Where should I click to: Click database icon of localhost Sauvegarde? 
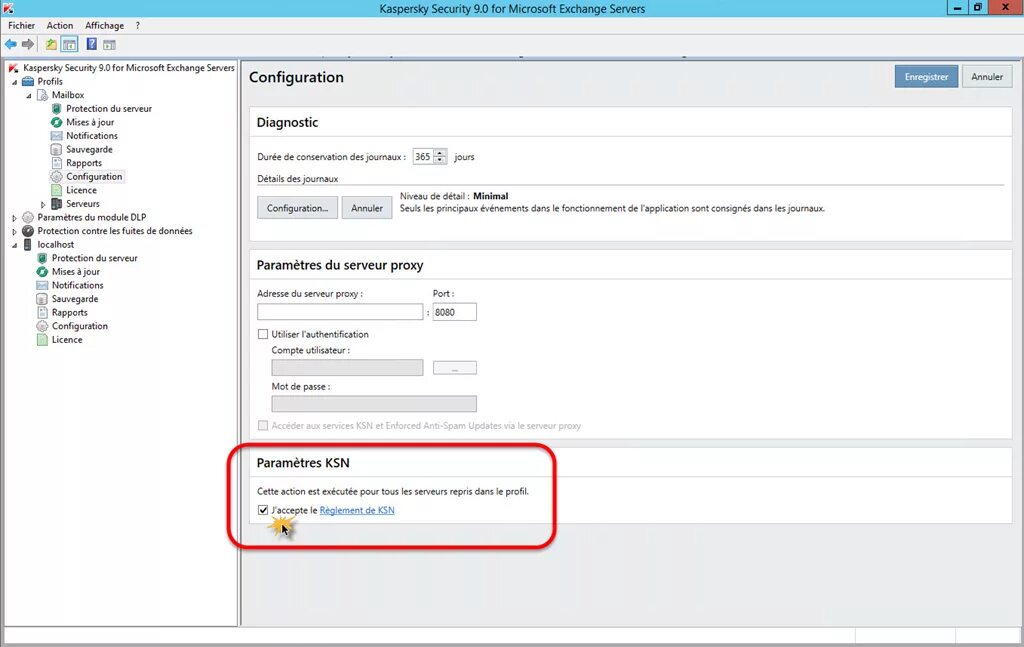pyautogui.click(x=42, y=299)
